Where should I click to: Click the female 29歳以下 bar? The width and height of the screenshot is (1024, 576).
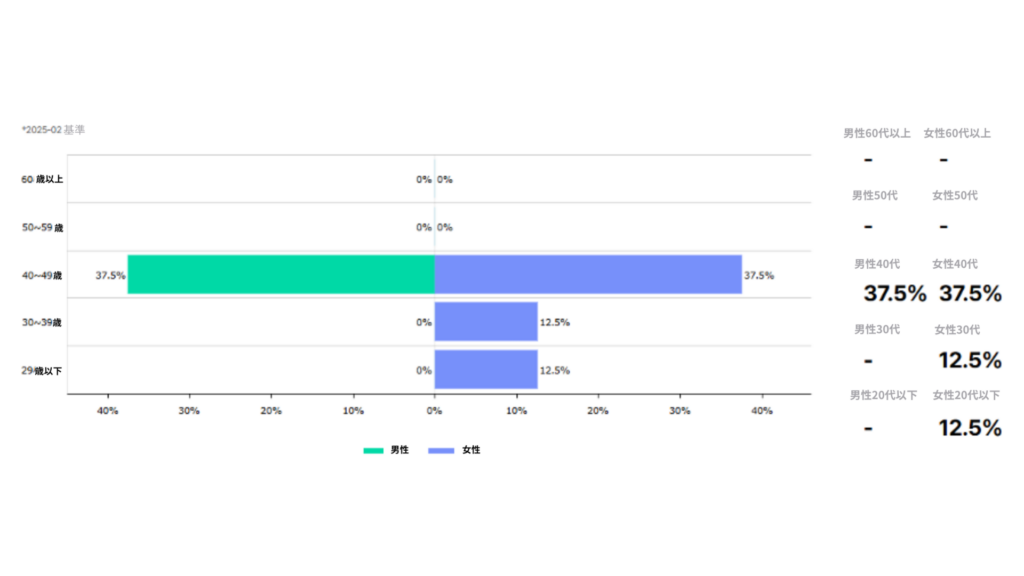(x=486, y=369)
